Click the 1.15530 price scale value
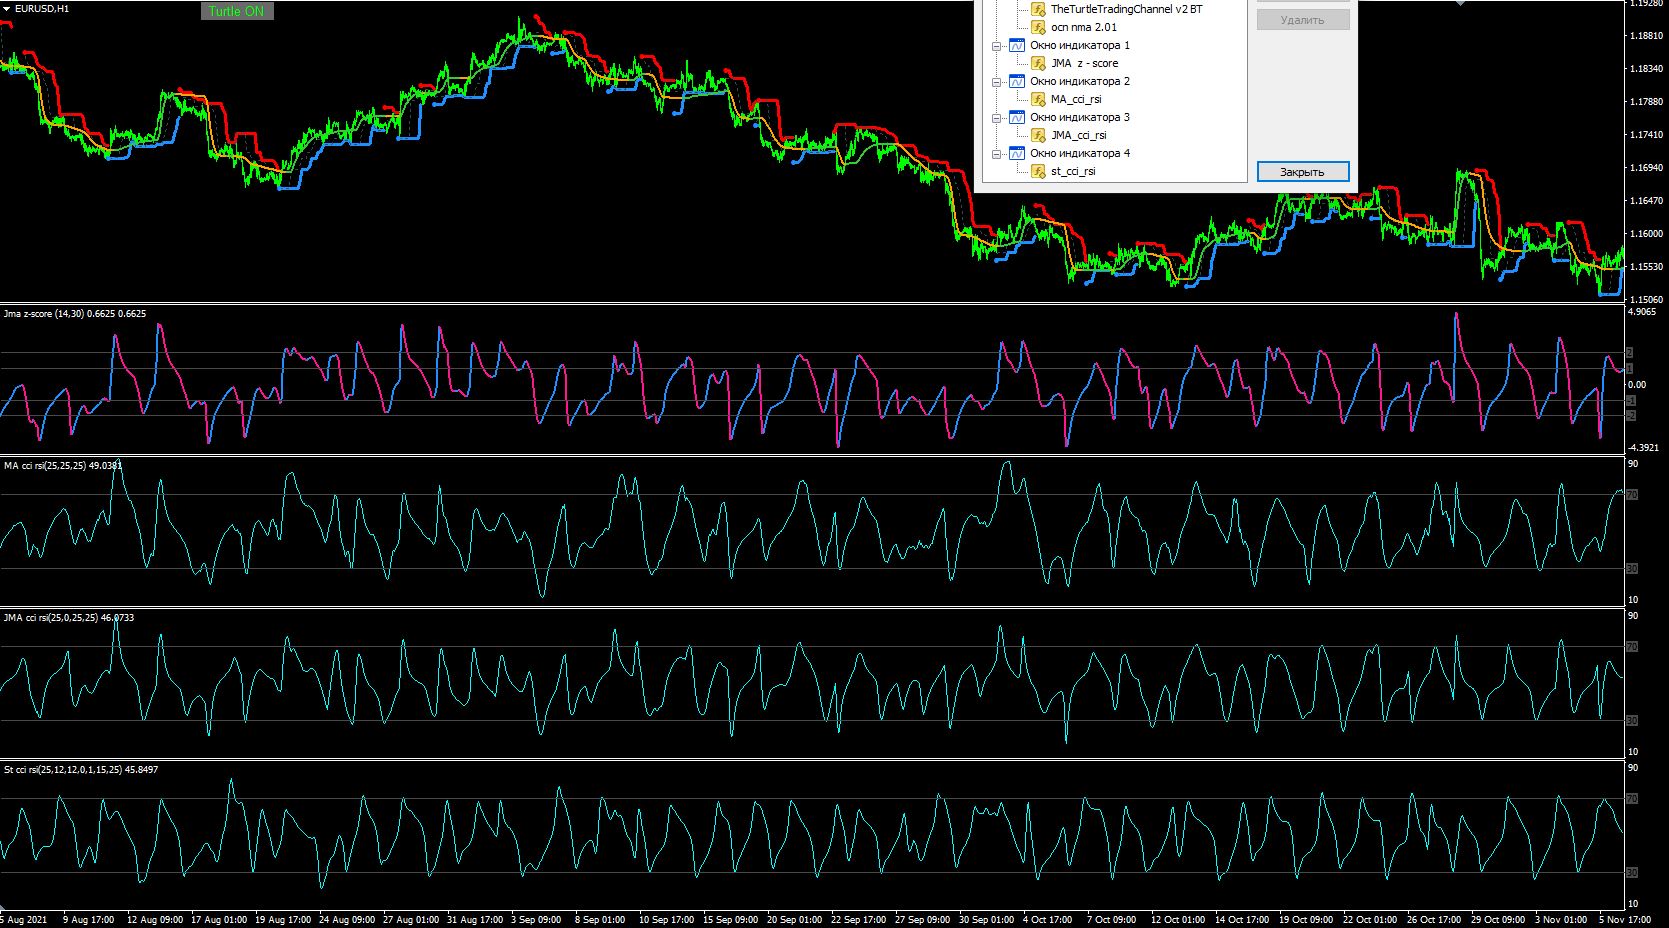 1647,267
